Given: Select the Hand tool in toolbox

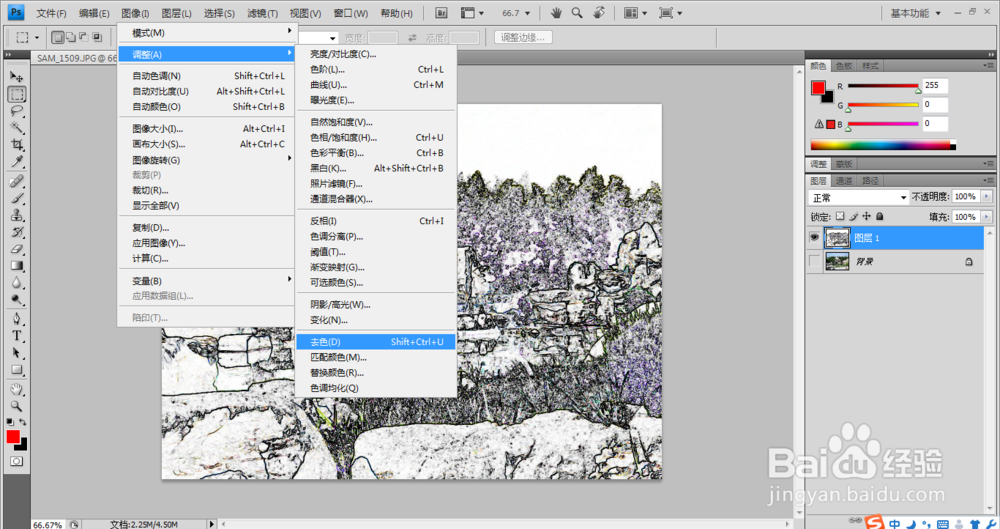Looking at the screenshot, I should coord(17,389).
